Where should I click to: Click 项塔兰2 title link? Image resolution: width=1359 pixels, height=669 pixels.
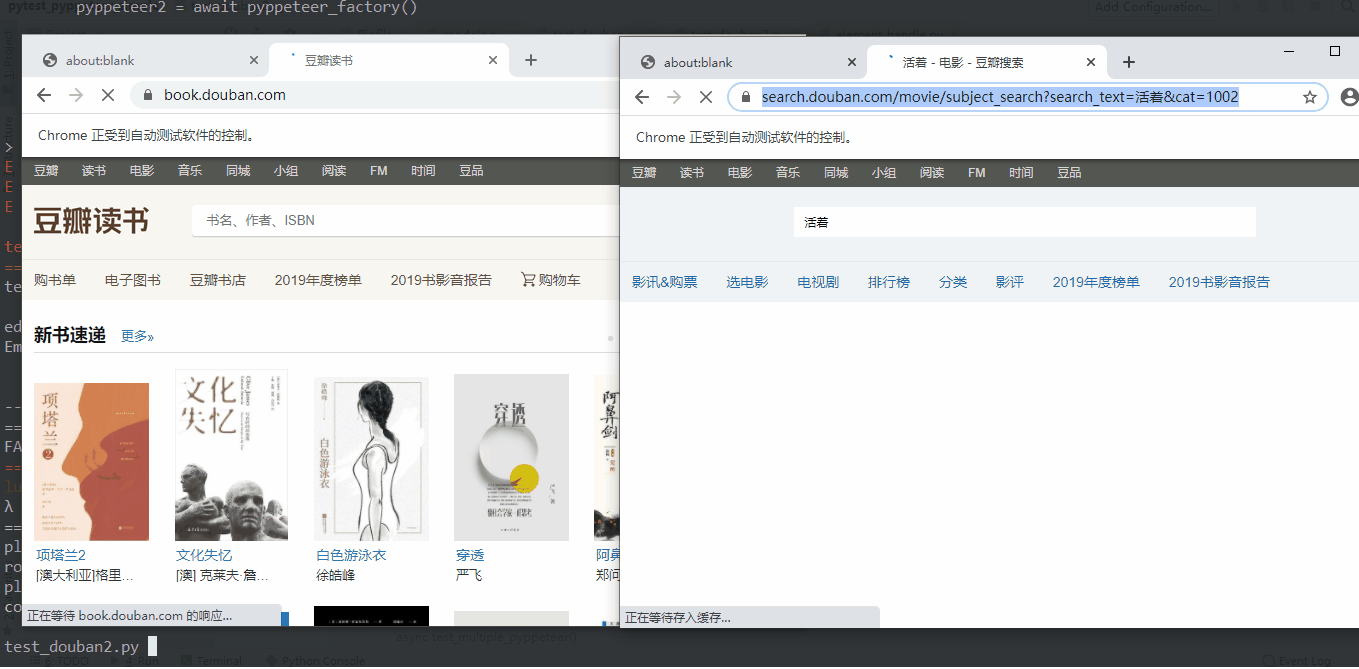pyautogui.click(x=61, y=555)
